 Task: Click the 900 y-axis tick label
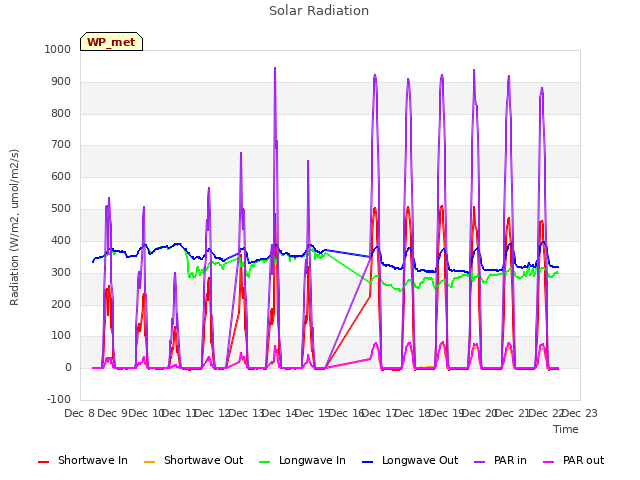pos(61,82)
